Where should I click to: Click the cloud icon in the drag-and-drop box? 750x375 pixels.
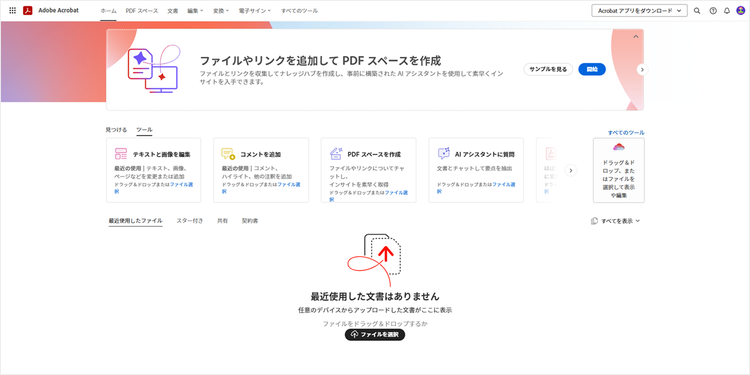pyautogui.click(x=619, y=147)
